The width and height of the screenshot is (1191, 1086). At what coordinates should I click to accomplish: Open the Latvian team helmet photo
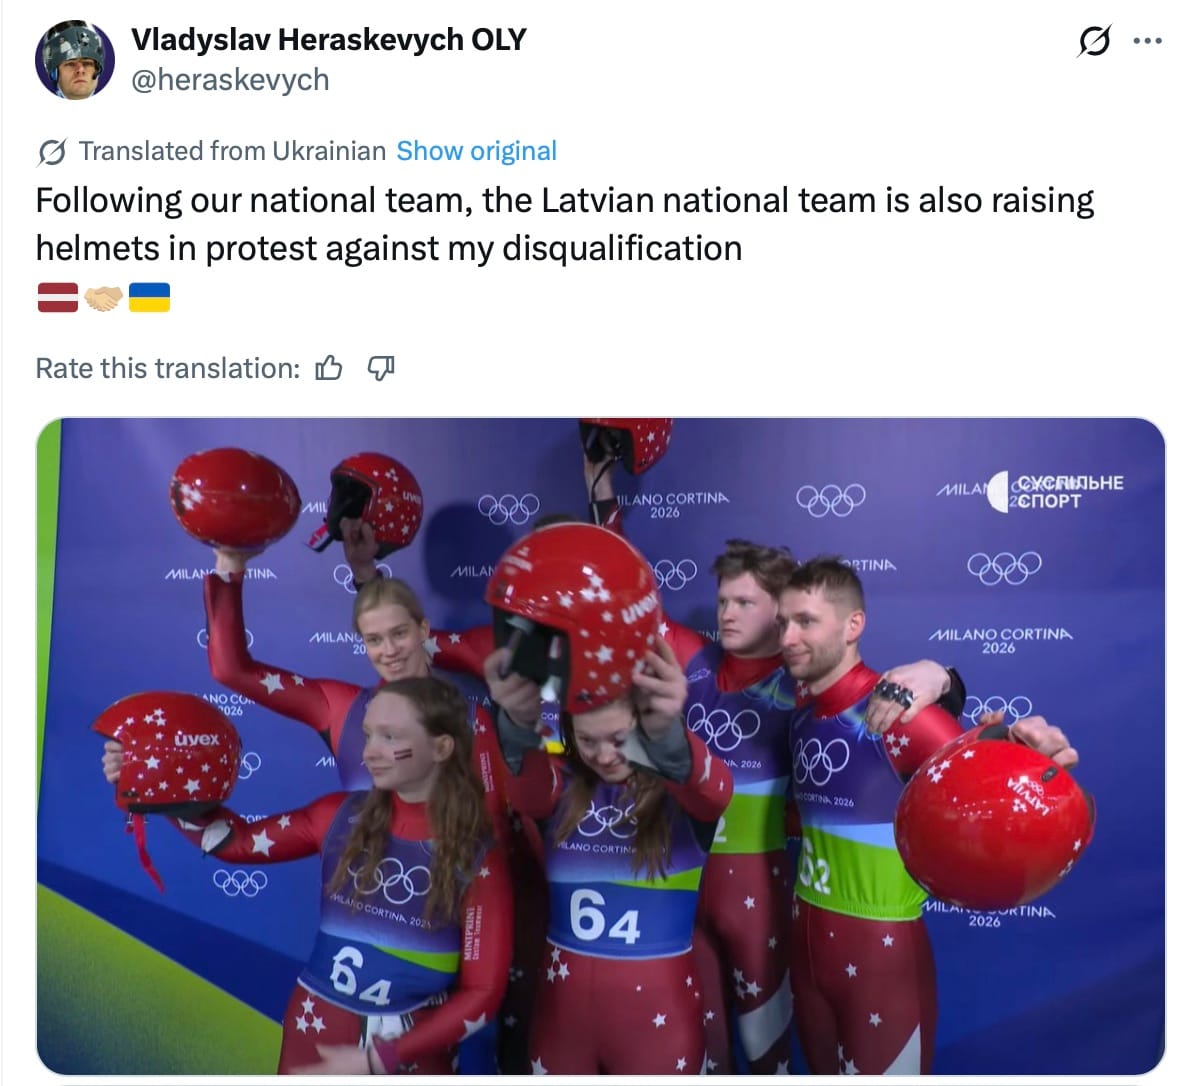600,746
